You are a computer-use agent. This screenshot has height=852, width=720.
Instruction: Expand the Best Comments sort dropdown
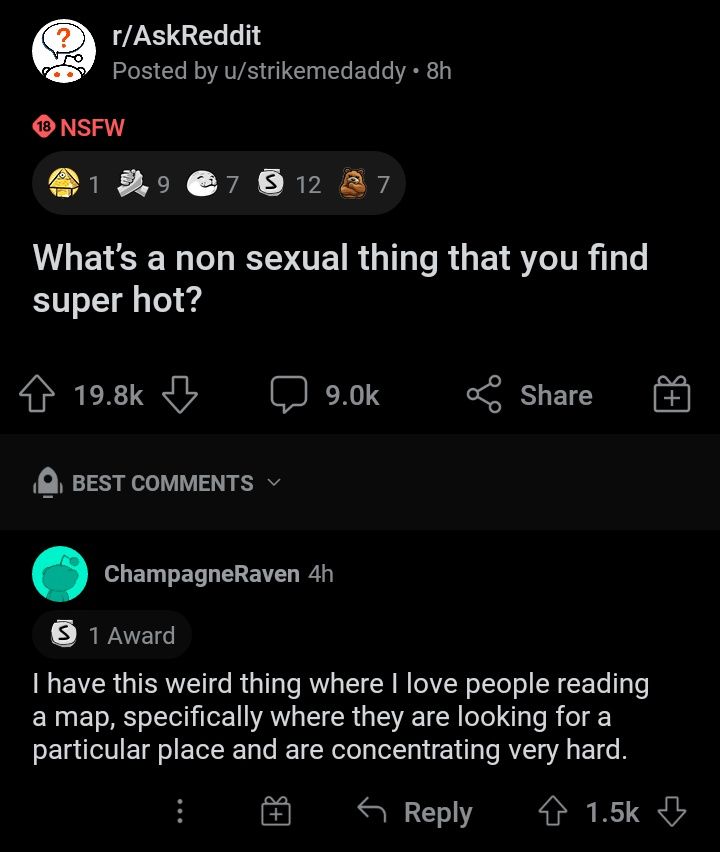[x=274, y=483]
